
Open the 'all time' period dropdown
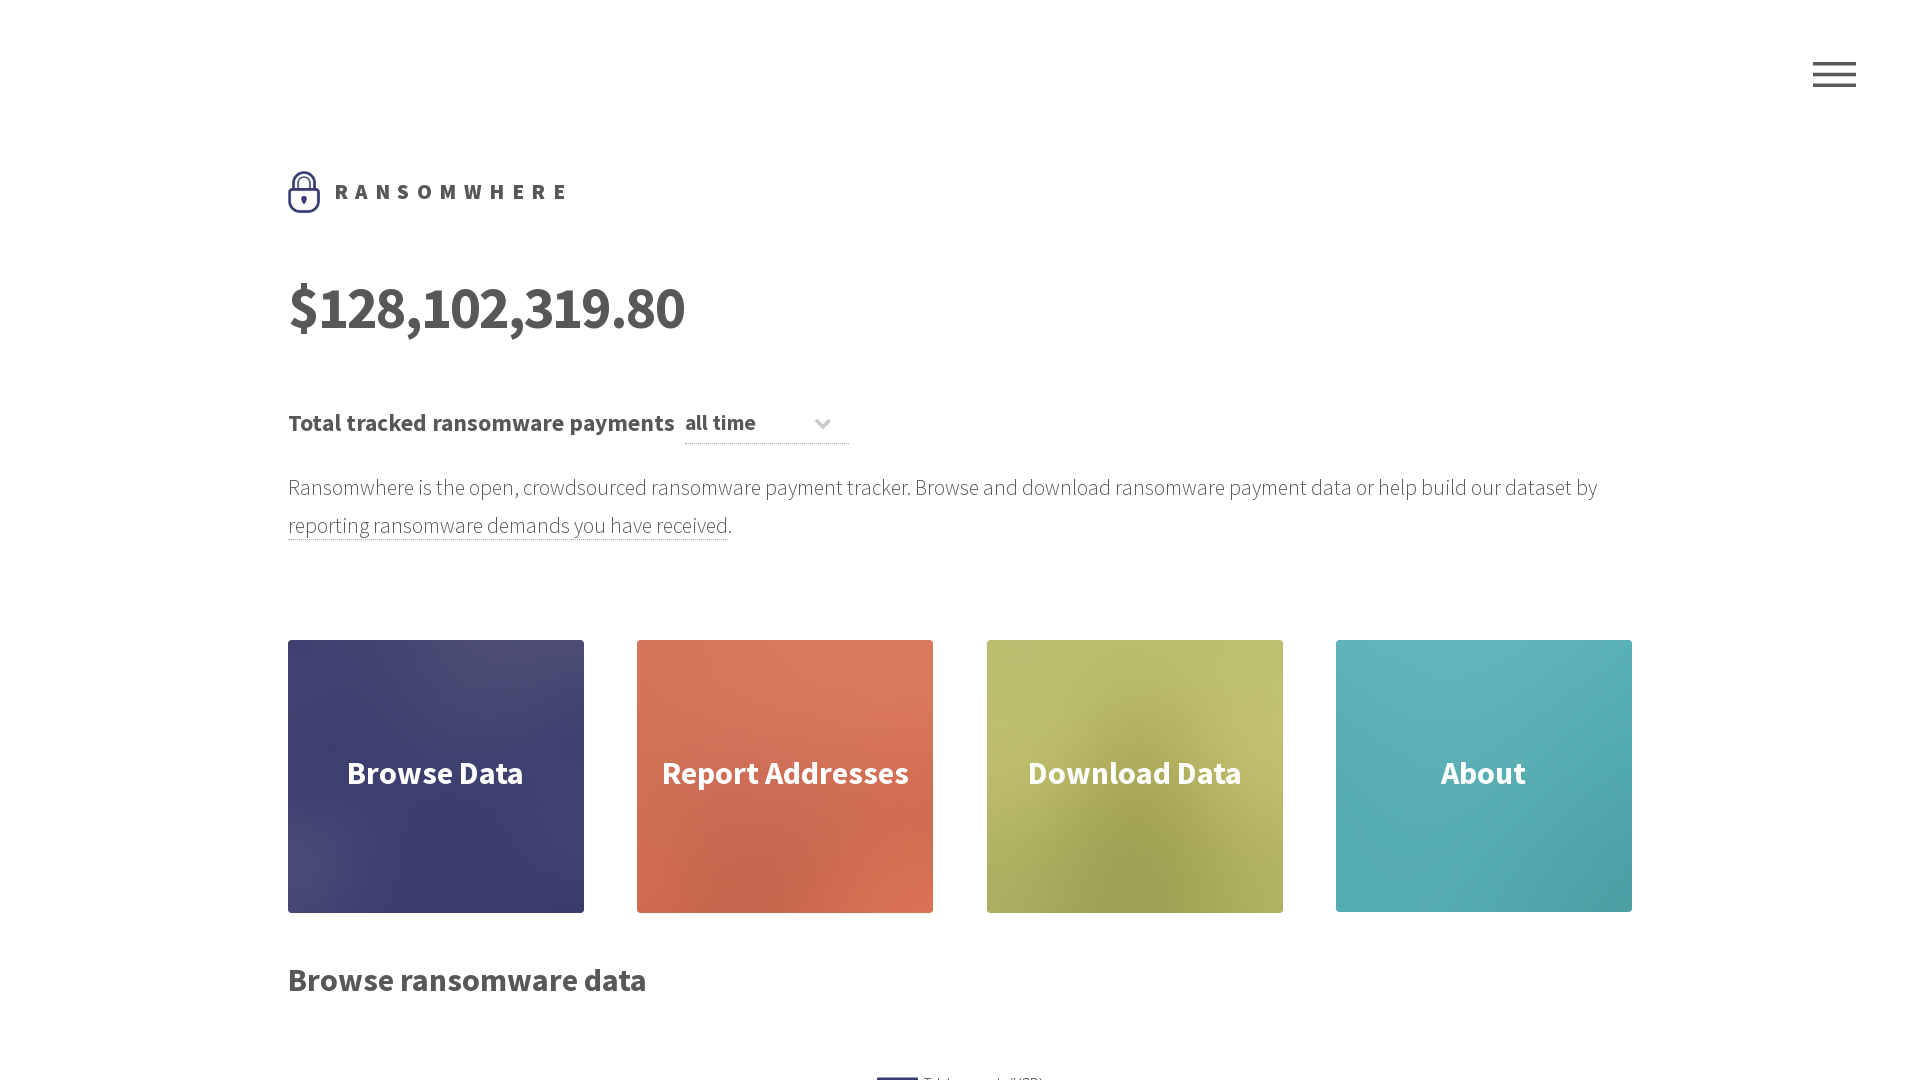(x=766, y=423)
